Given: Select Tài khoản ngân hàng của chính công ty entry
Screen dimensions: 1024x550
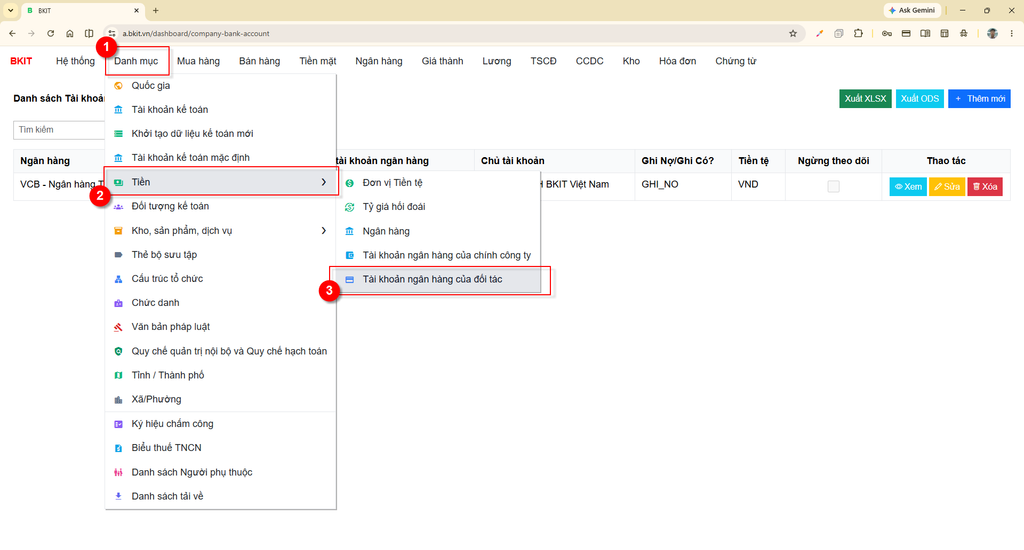Looking at the screenshot, I should tap(440, 255).
